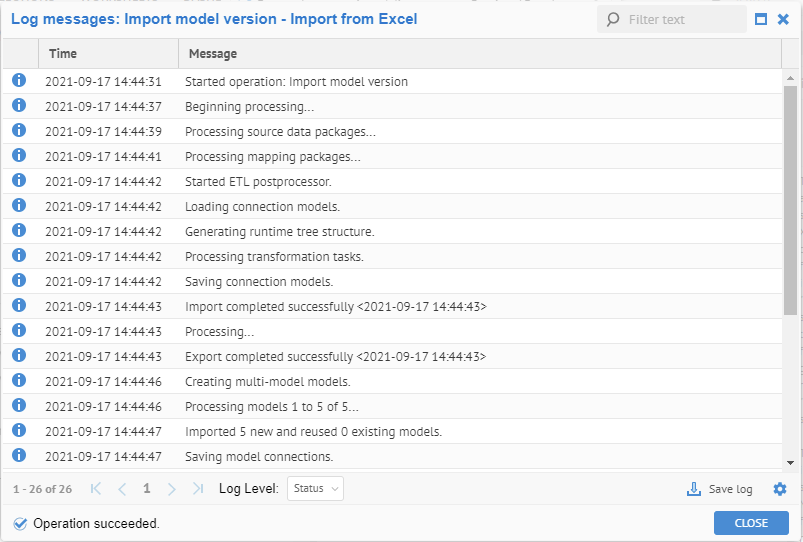Click the Save log download icon
803x542 pixels.
point(694,489)
